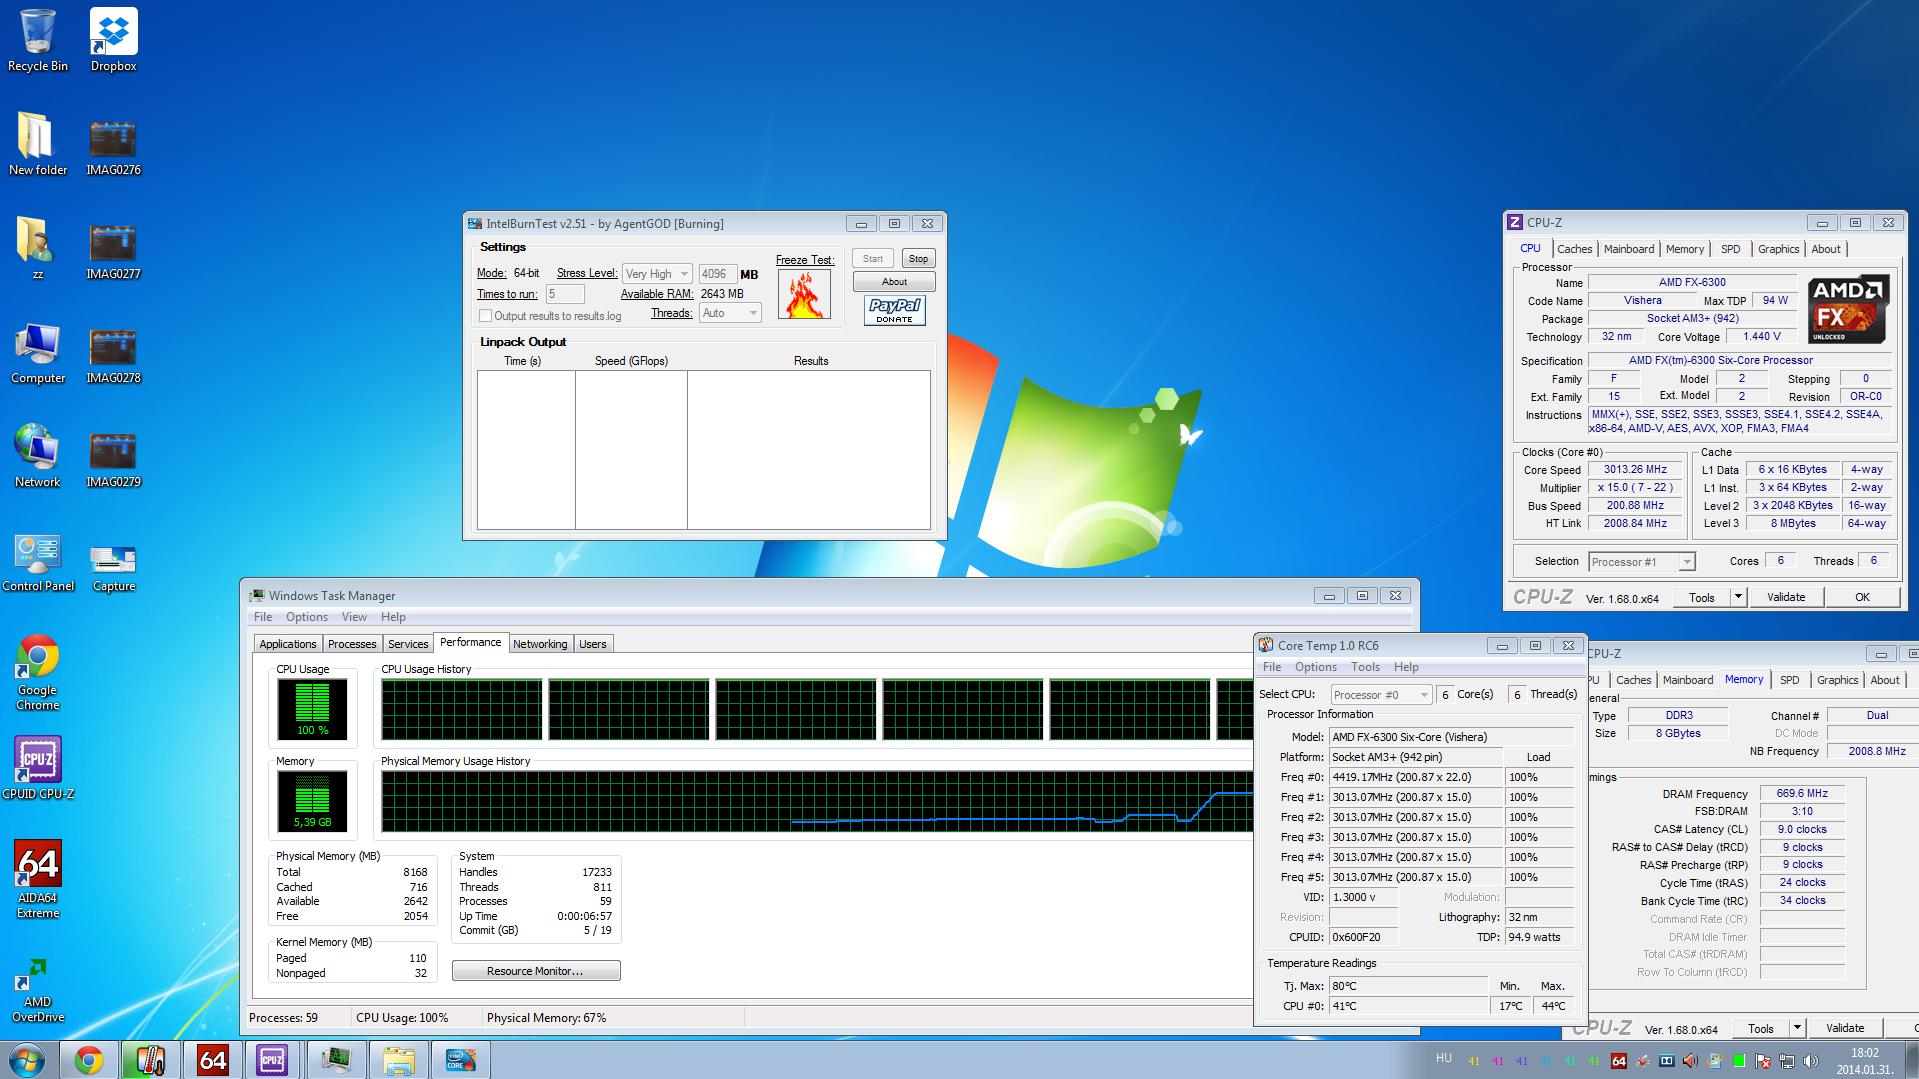Stop the running IntelBurnTest stress test
This screenshot has height=1079, width=1919.
click(918, 259)
